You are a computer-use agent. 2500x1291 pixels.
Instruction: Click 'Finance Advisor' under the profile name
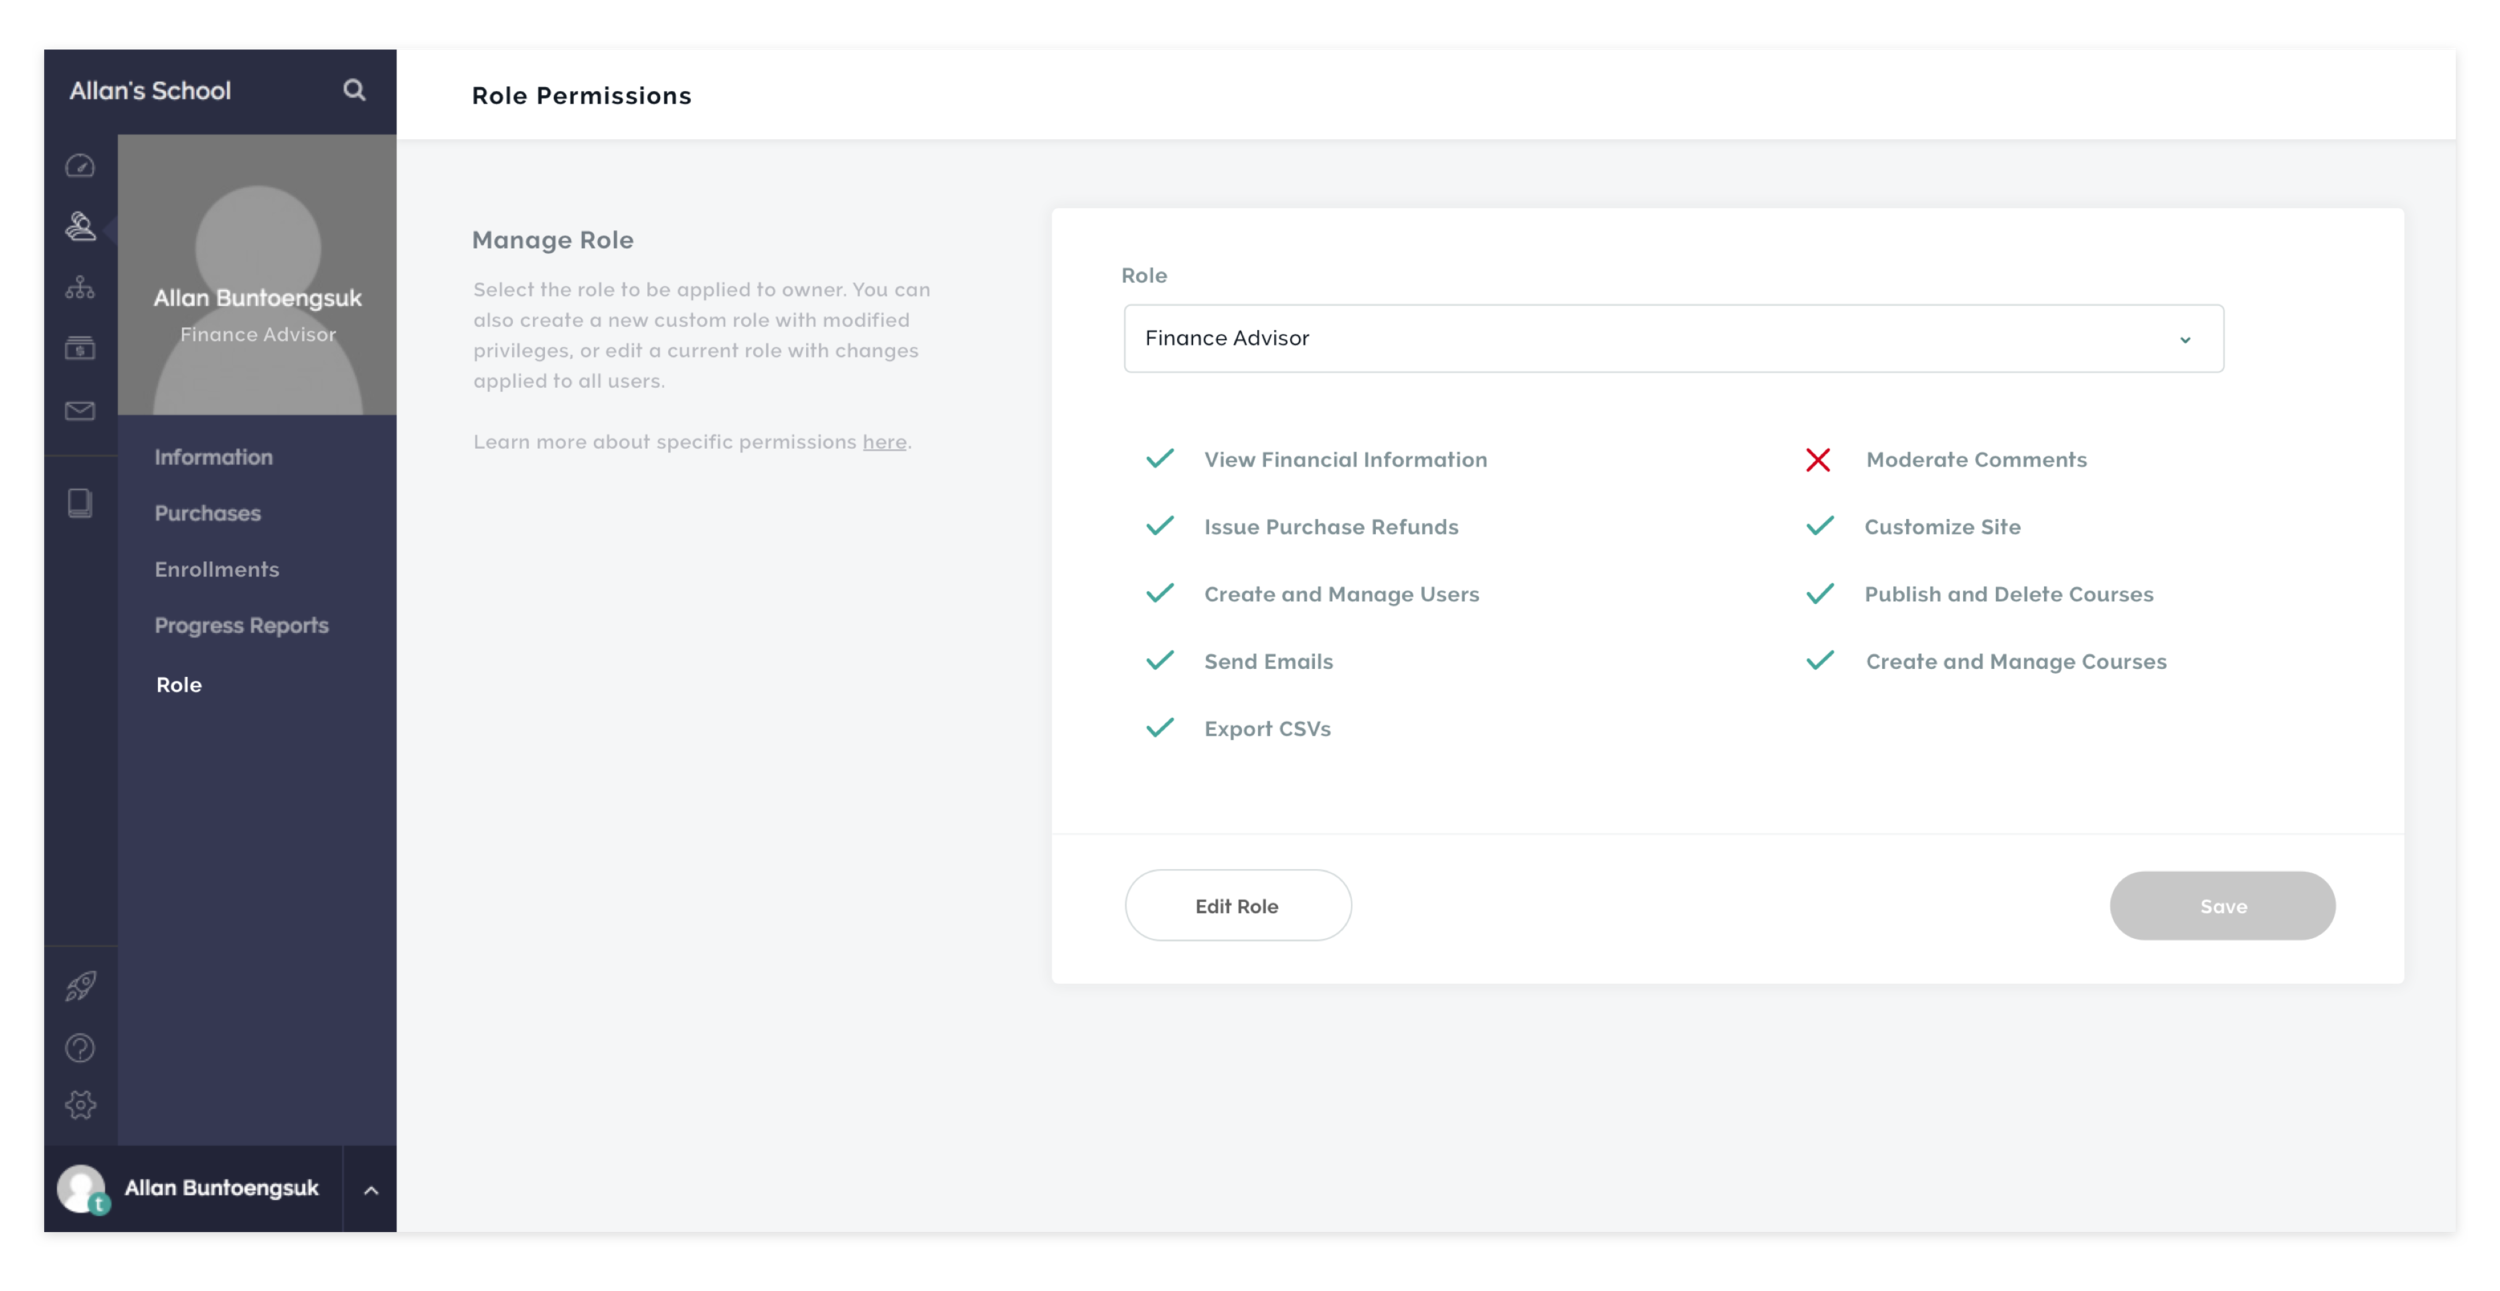pos(258,335)
